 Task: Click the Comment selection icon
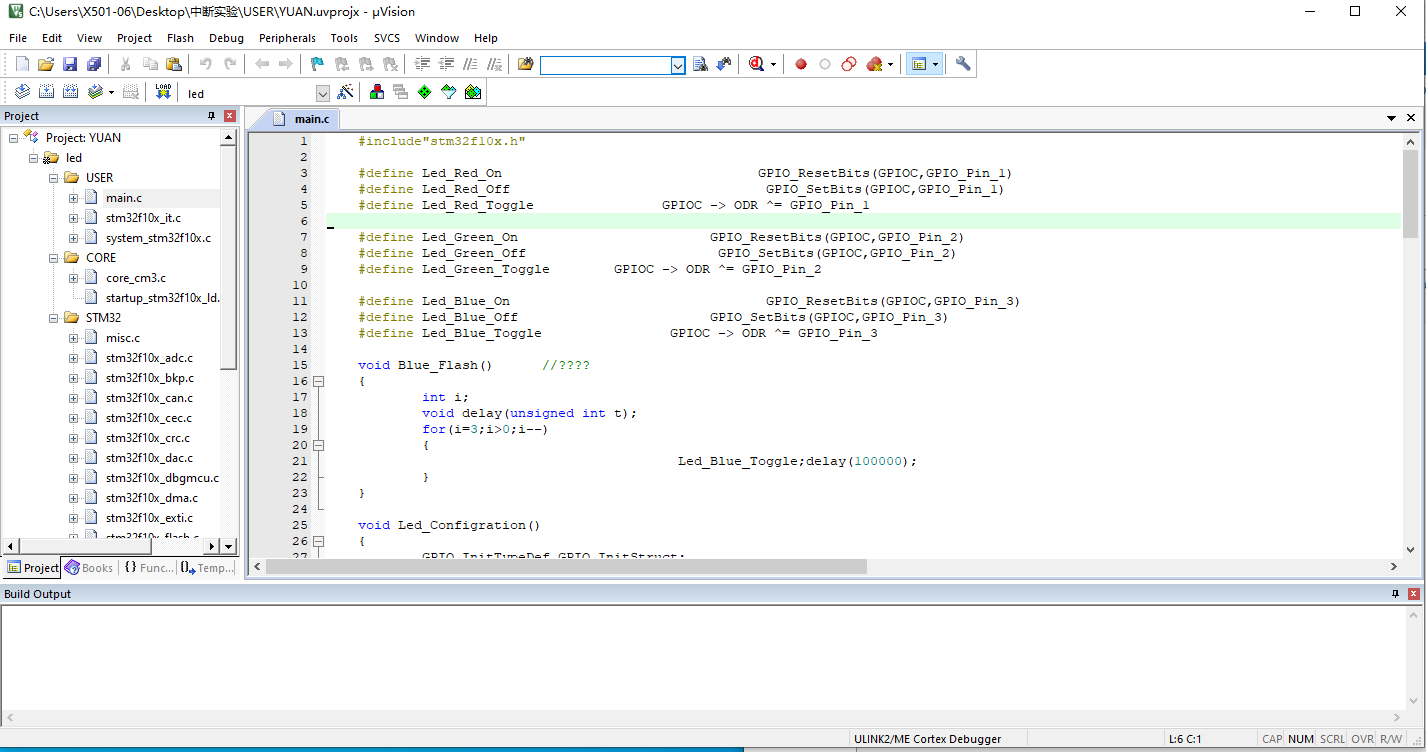tap(470, 64)
